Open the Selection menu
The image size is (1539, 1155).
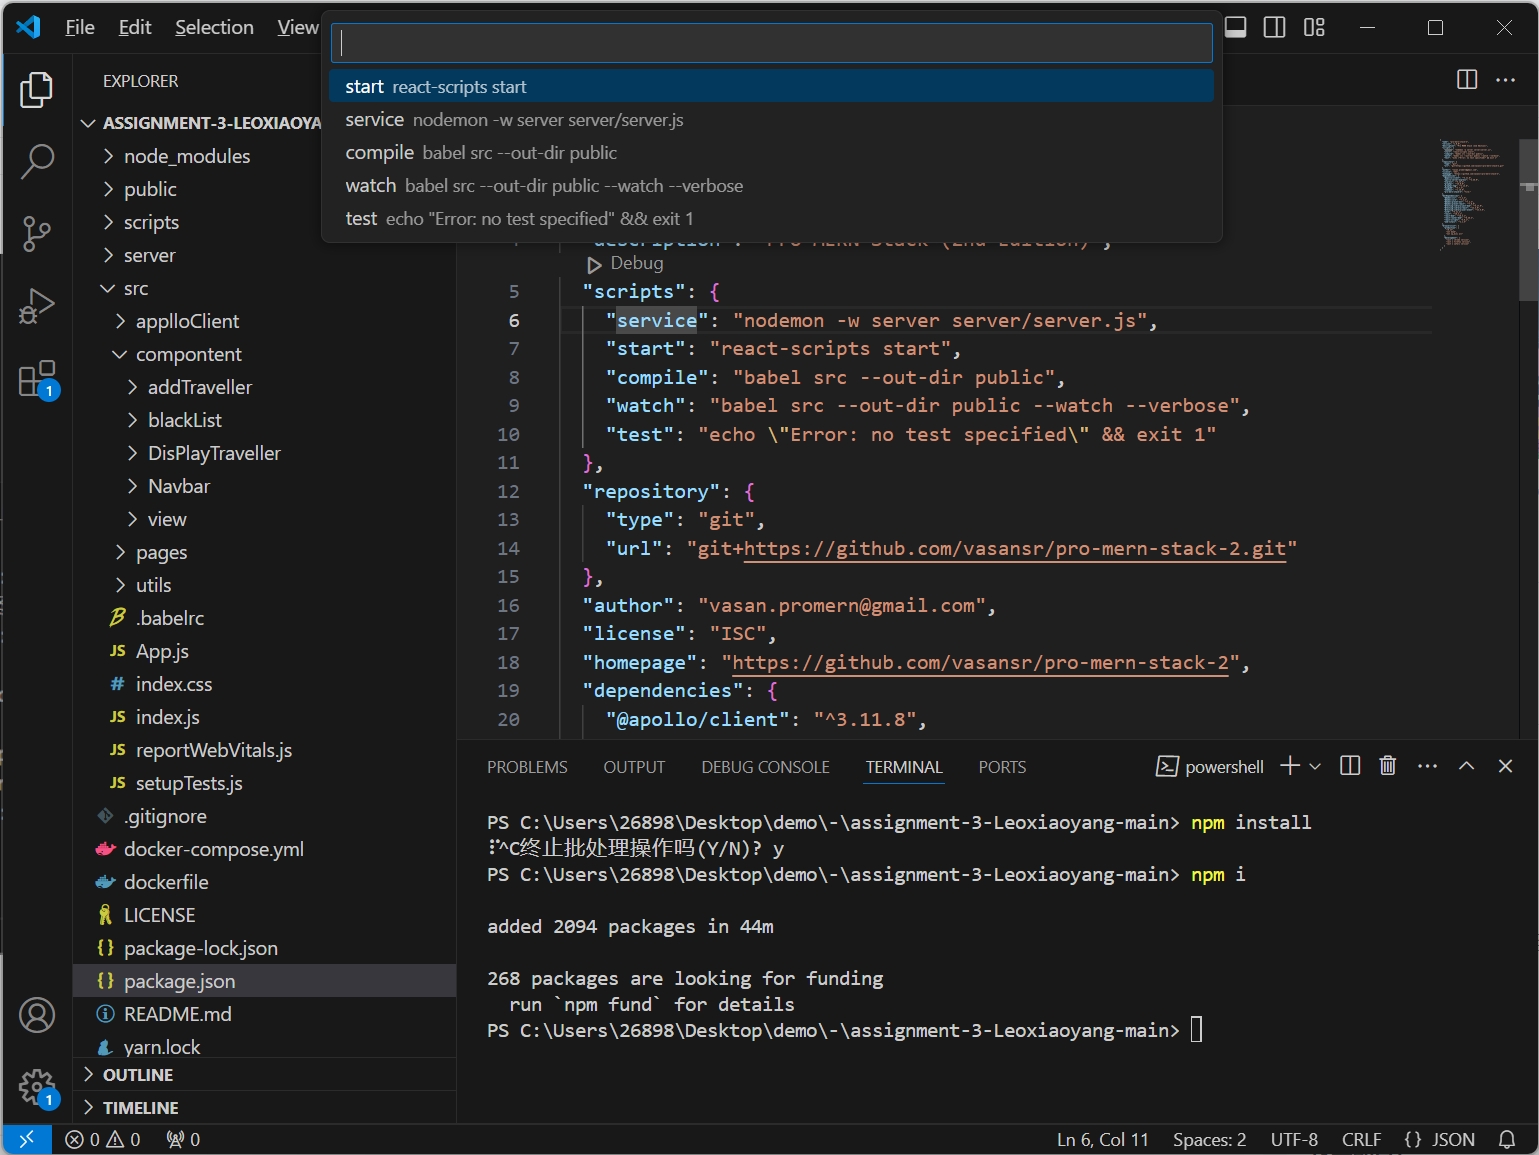214,27
